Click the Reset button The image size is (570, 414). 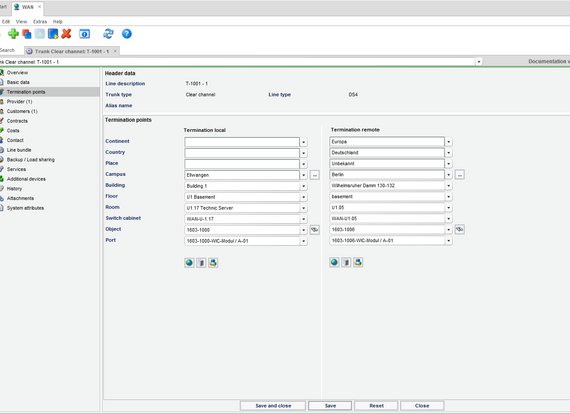click(x=376, y=406)
